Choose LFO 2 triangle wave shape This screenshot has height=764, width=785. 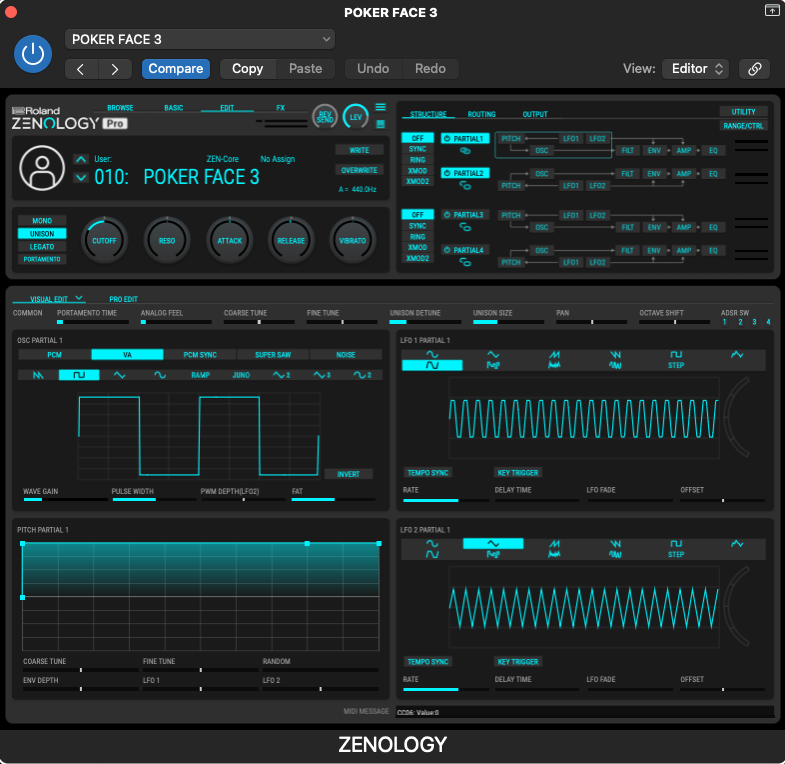click(x=493, y=544)
